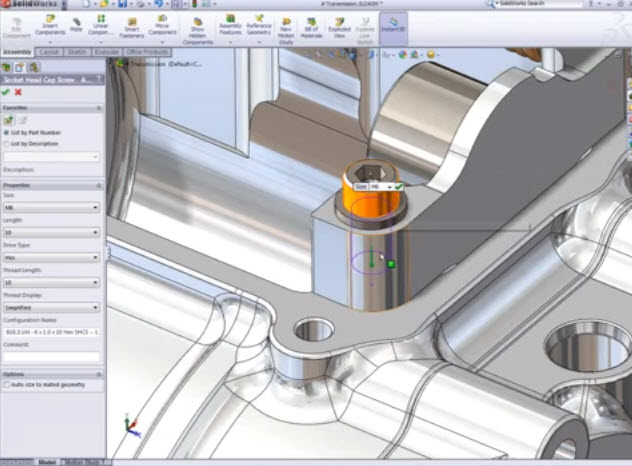The width and height of the screenshot is (632, 466).
Task: Click the Comment input field
Action: 51,357
